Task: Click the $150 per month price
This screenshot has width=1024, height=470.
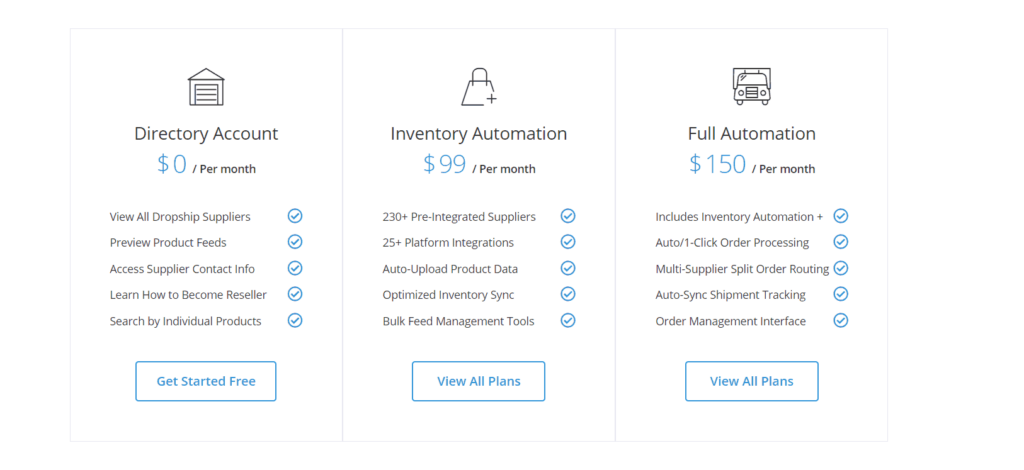Action: click(752, 164)
